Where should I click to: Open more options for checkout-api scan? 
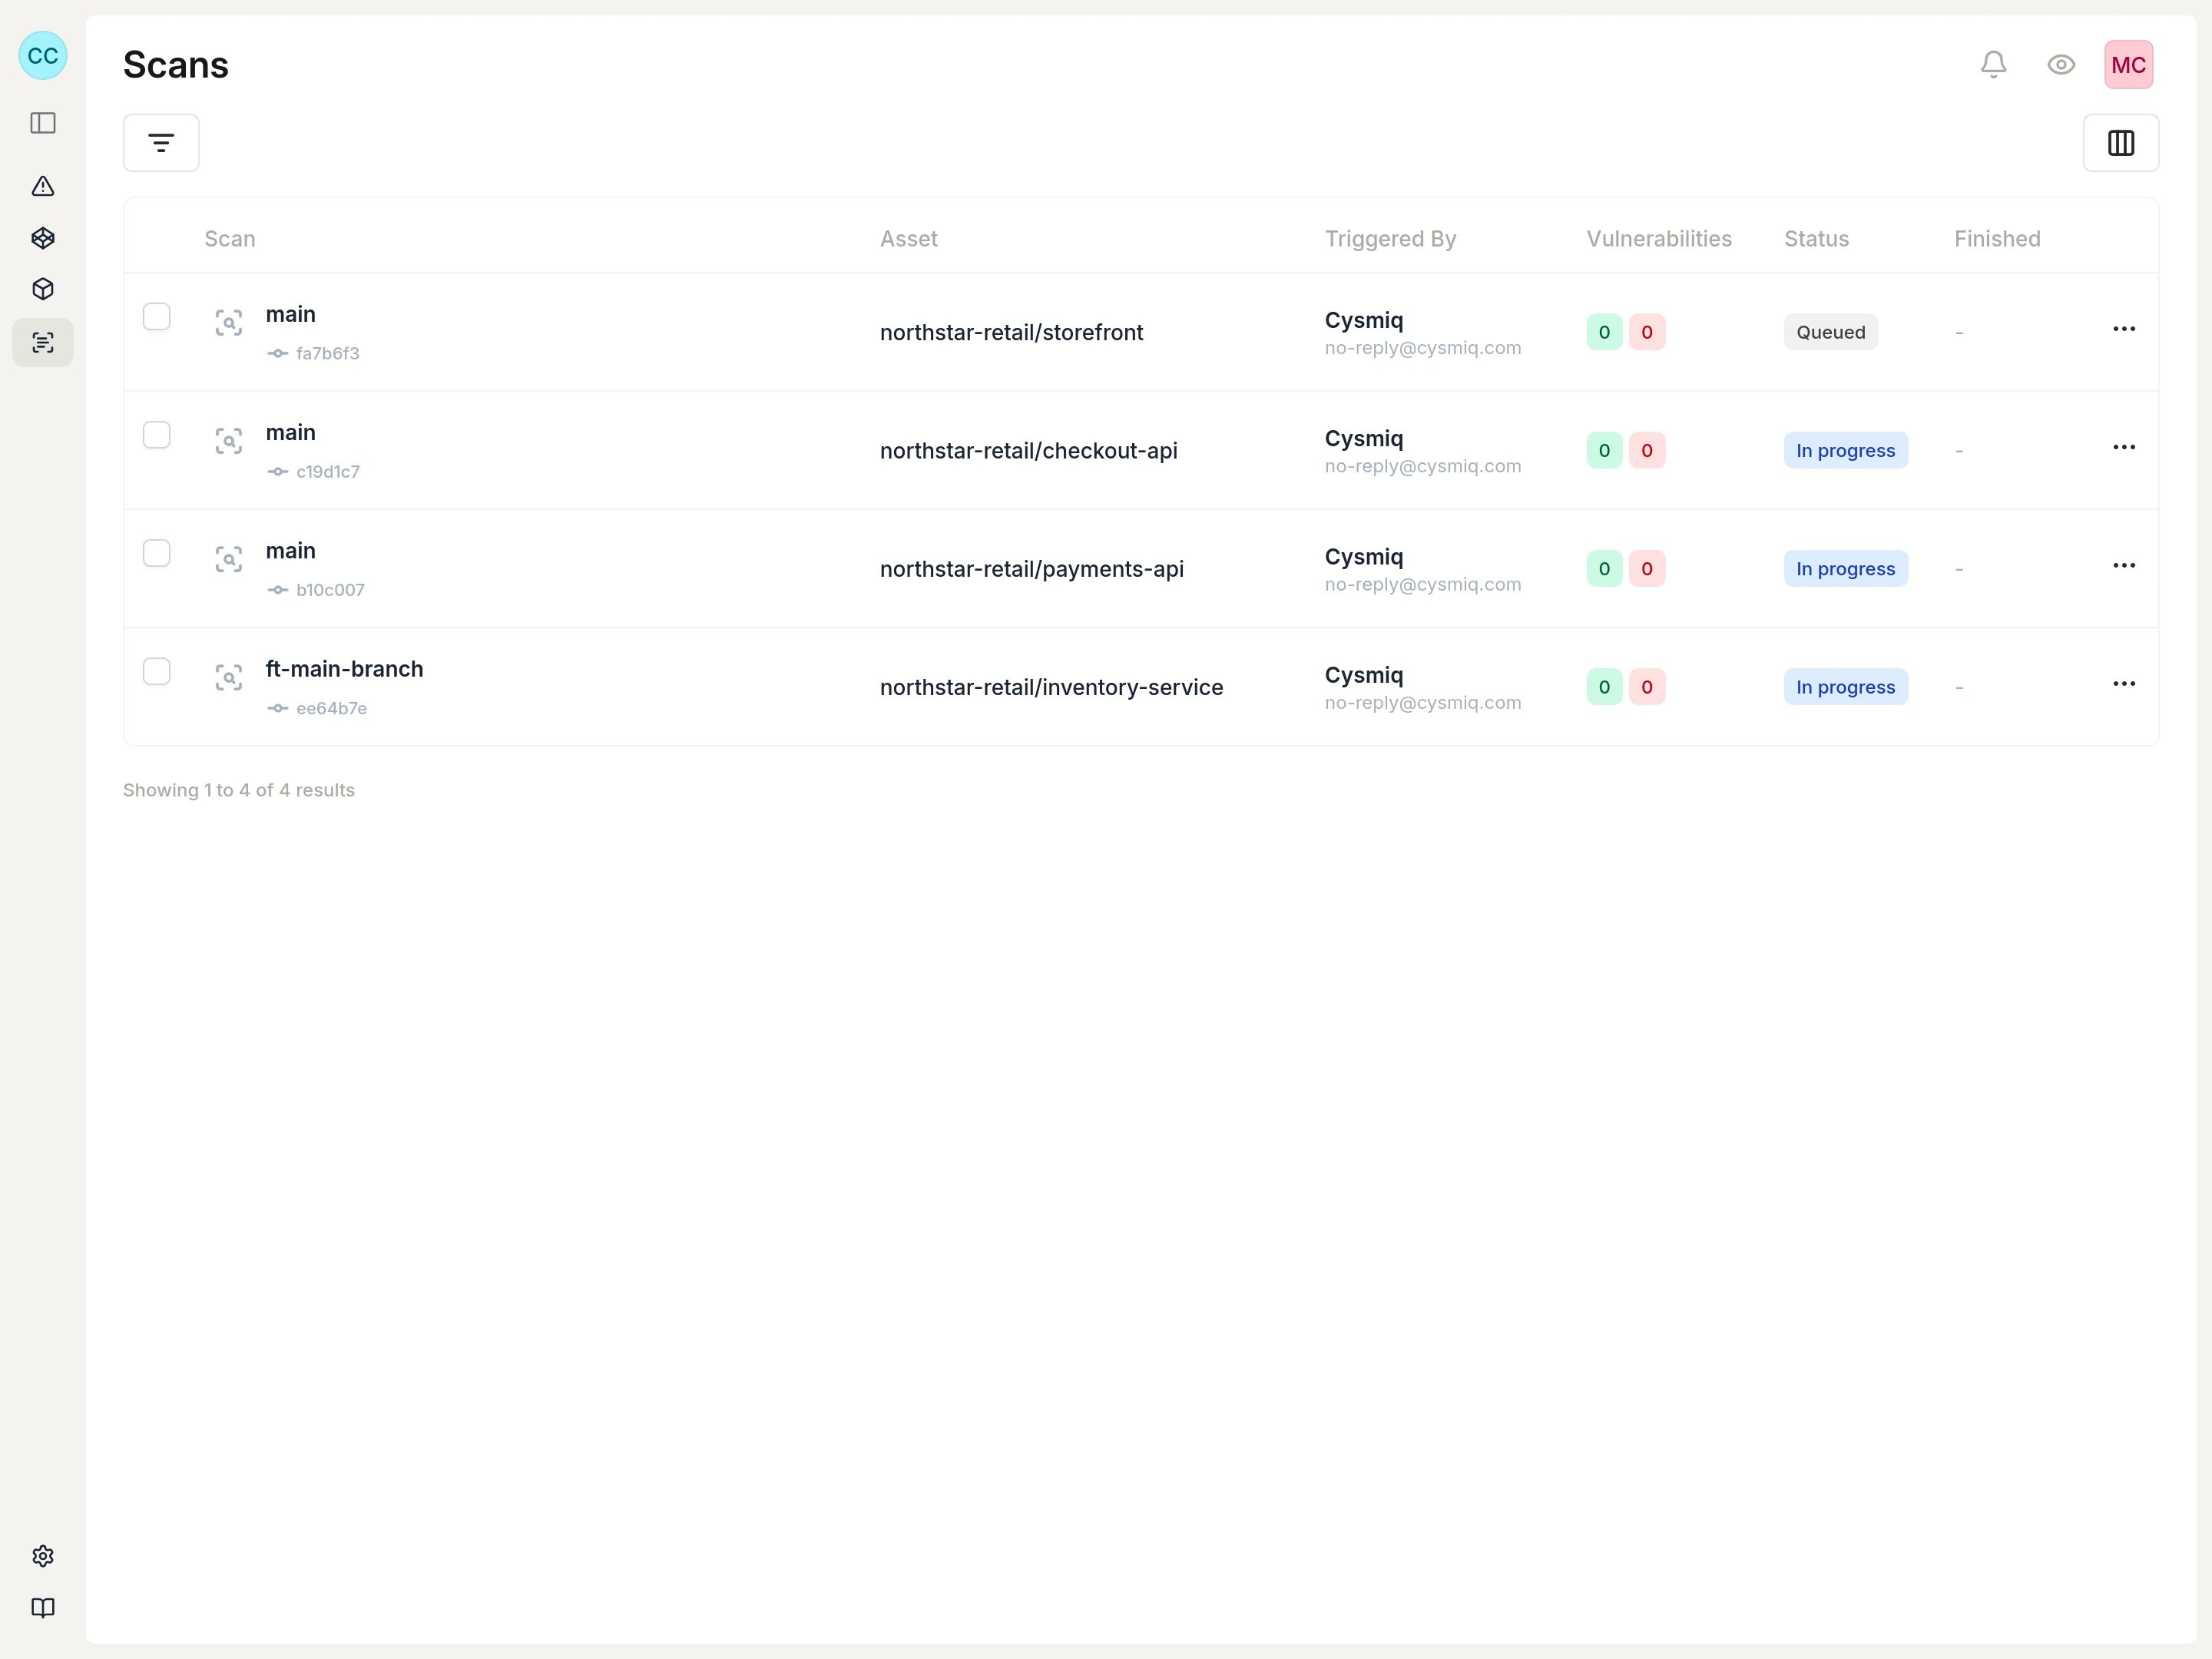2124,447
